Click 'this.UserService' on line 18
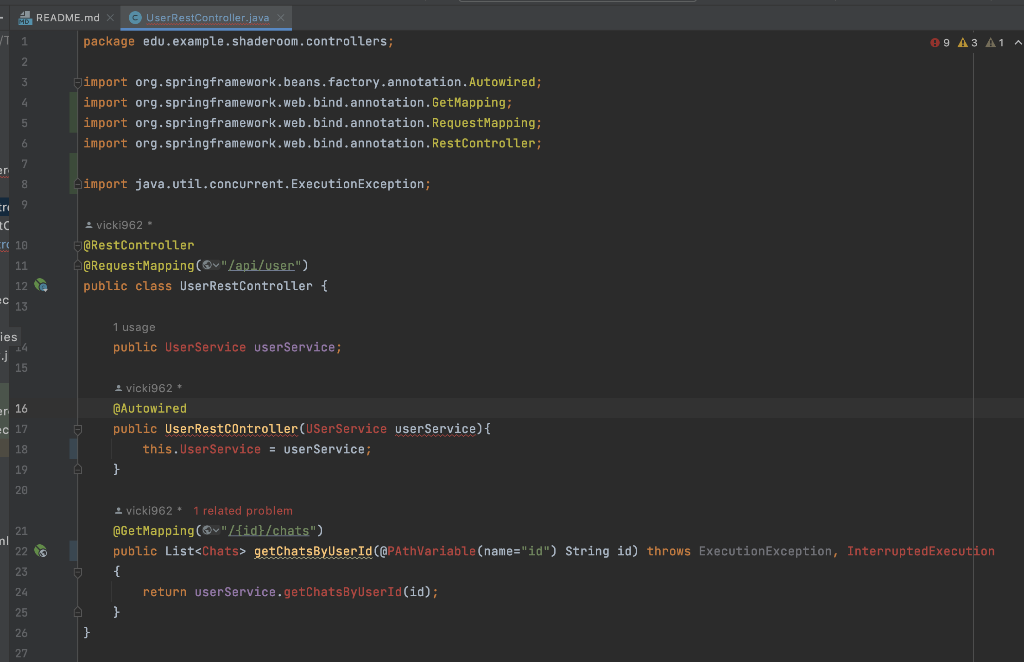 [x=201, y=449]
